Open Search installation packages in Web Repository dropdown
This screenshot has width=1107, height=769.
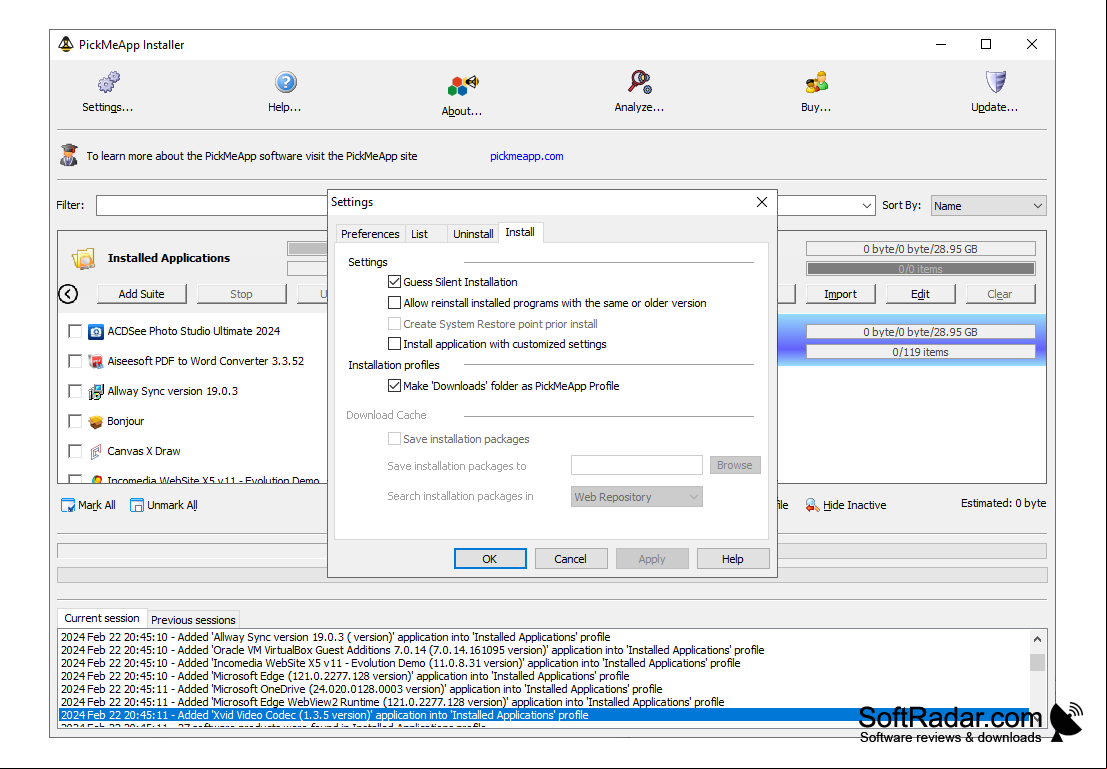(x=636, y=497)
